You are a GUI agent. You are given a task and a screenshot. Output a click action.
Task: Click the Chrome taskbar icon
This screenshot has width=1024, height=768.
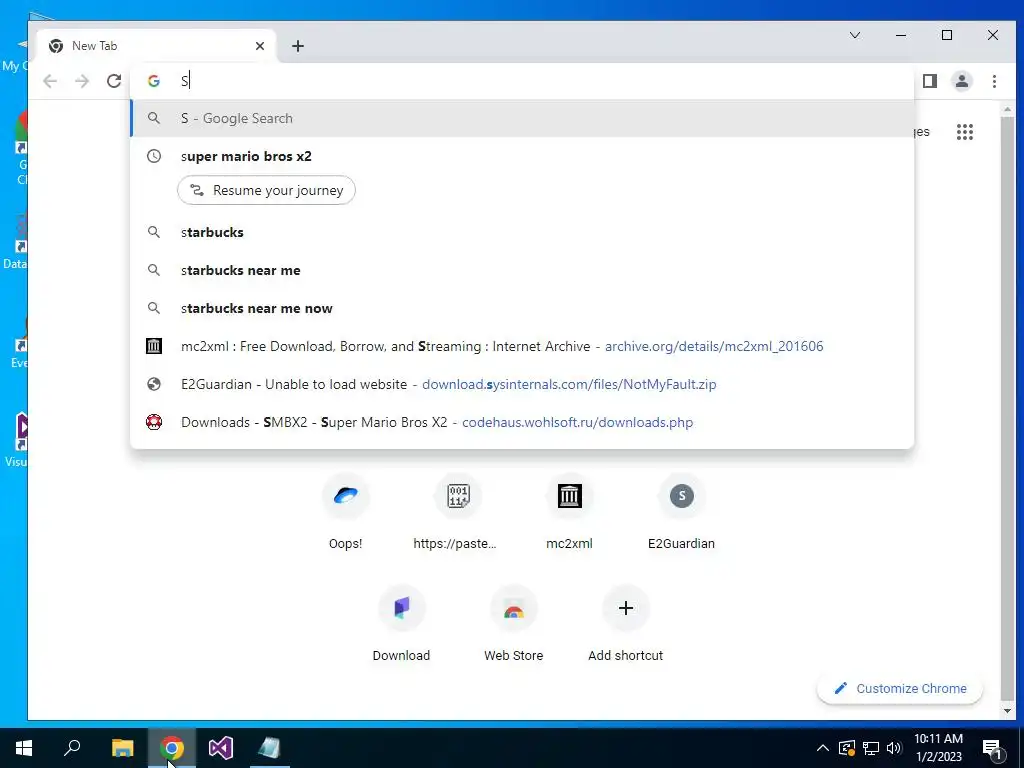[x=172, y=748]
